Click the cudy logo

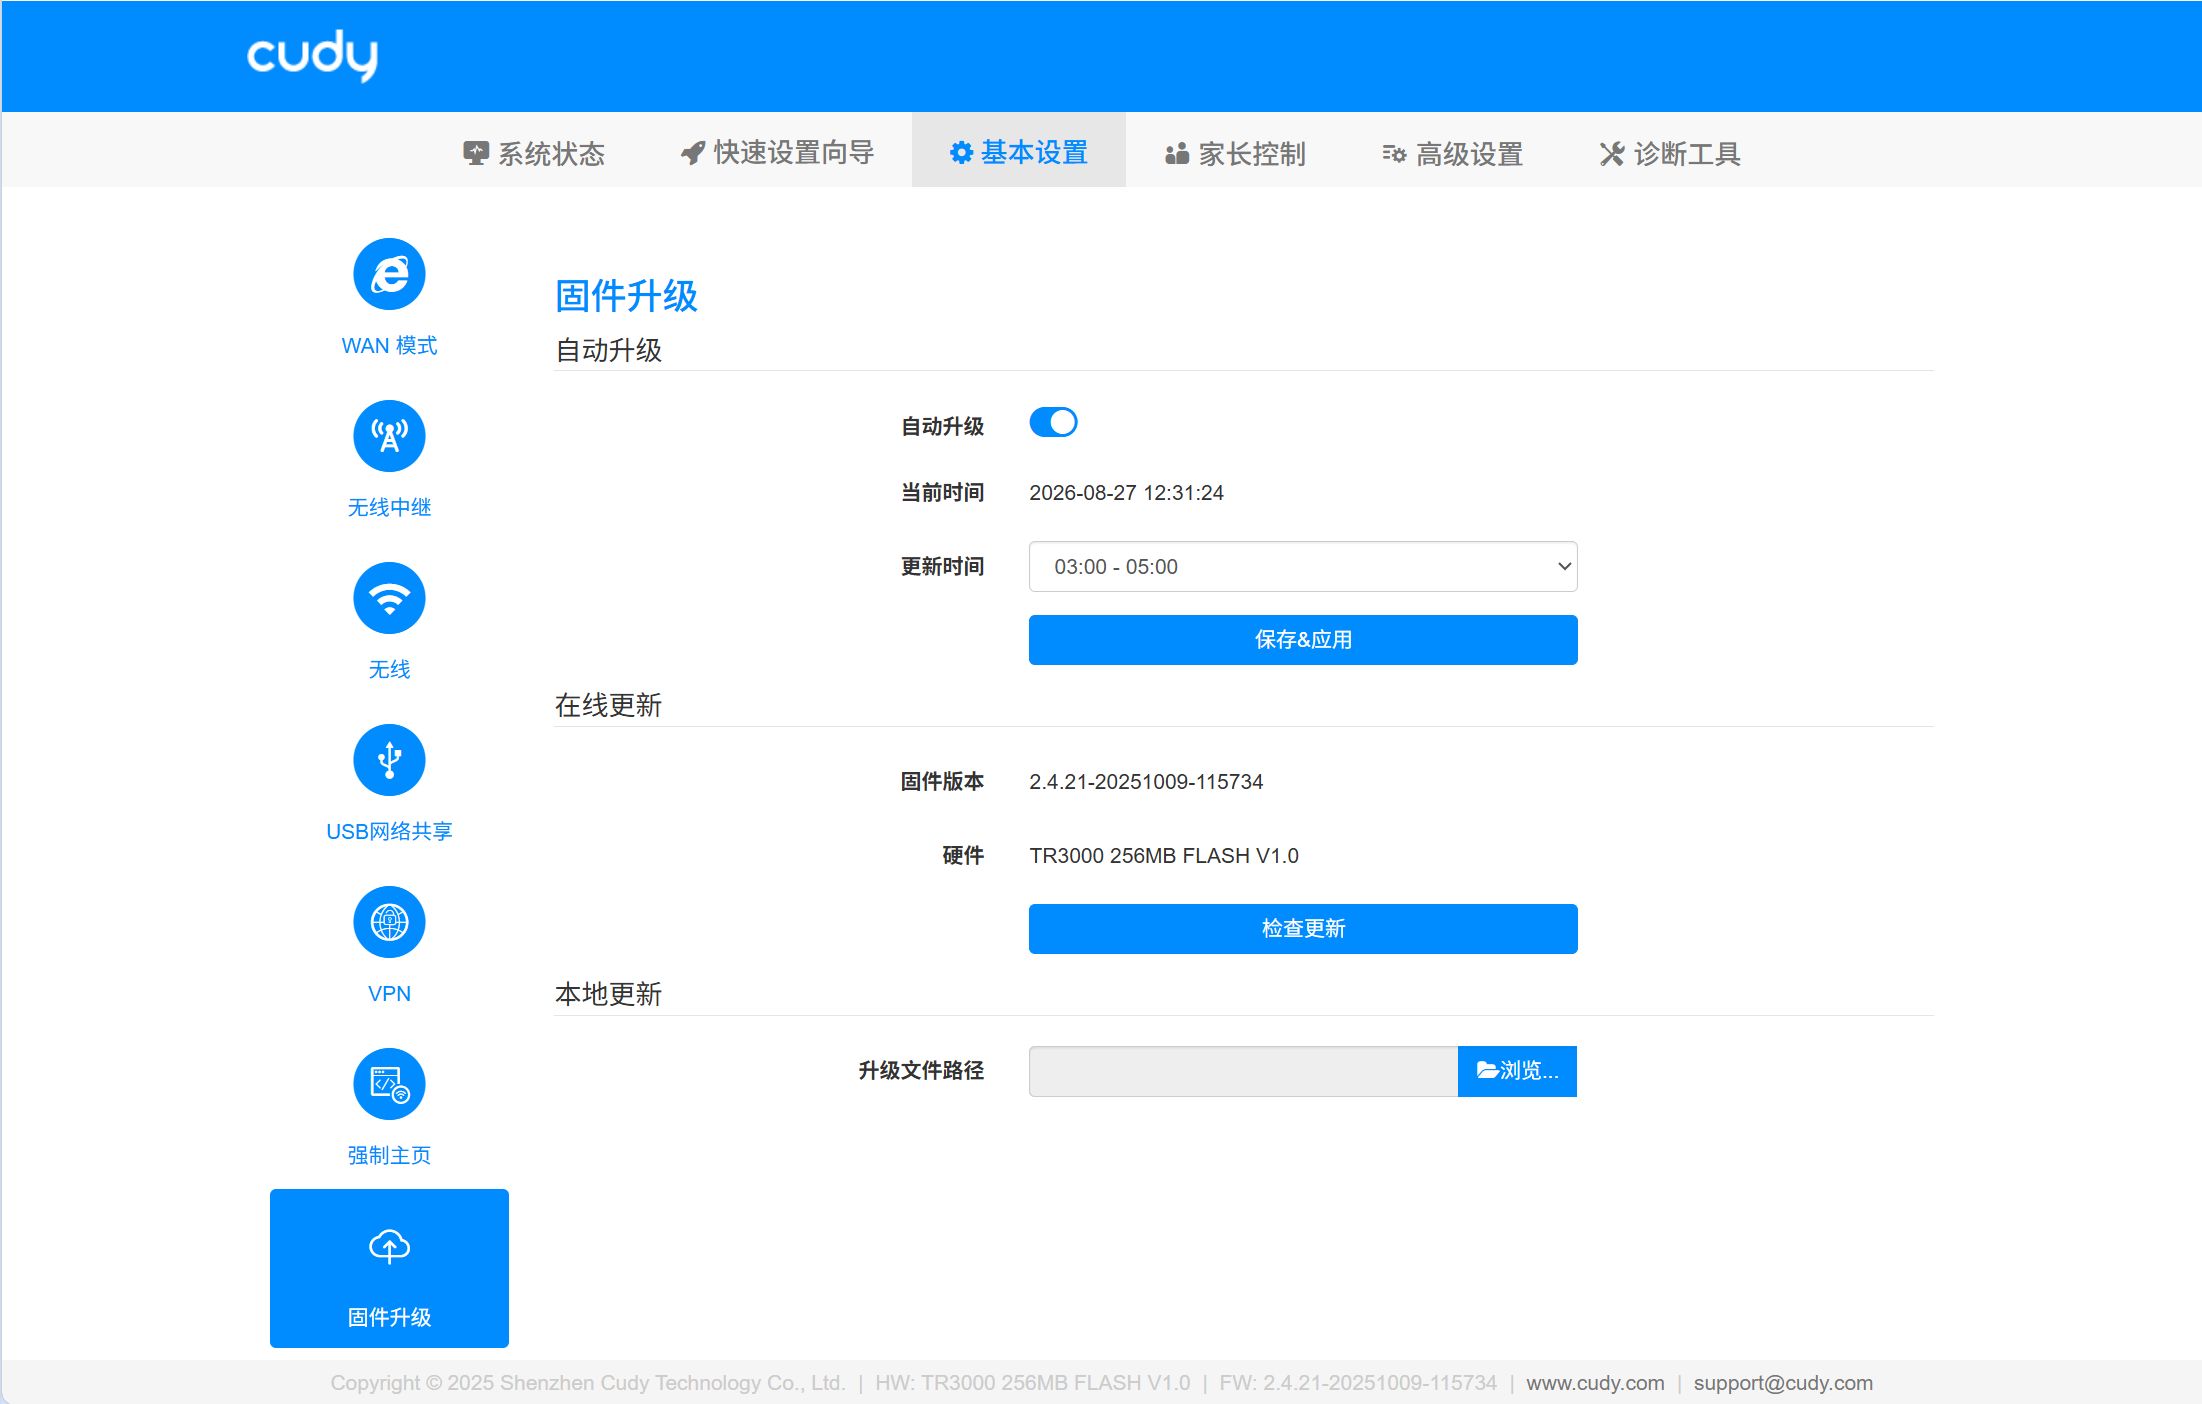[312, 55]
